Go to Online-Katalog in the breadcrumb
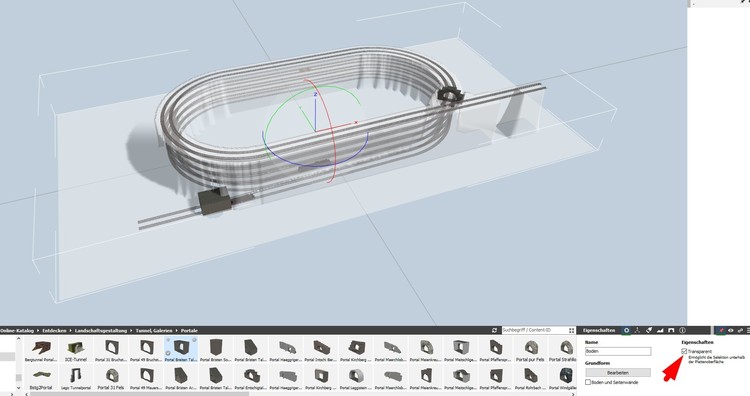Viewport: 750px width, 396px height. [x=17, y=330]
